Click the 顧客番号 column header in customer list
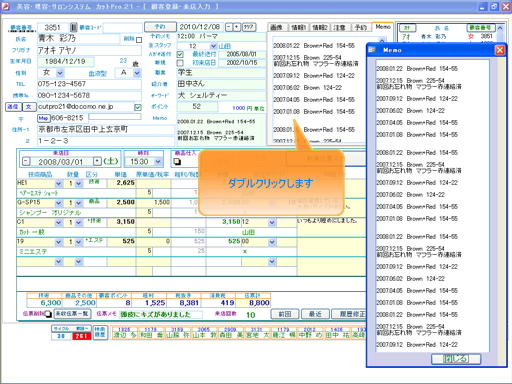The image size is (512, 384). [480, 28]
